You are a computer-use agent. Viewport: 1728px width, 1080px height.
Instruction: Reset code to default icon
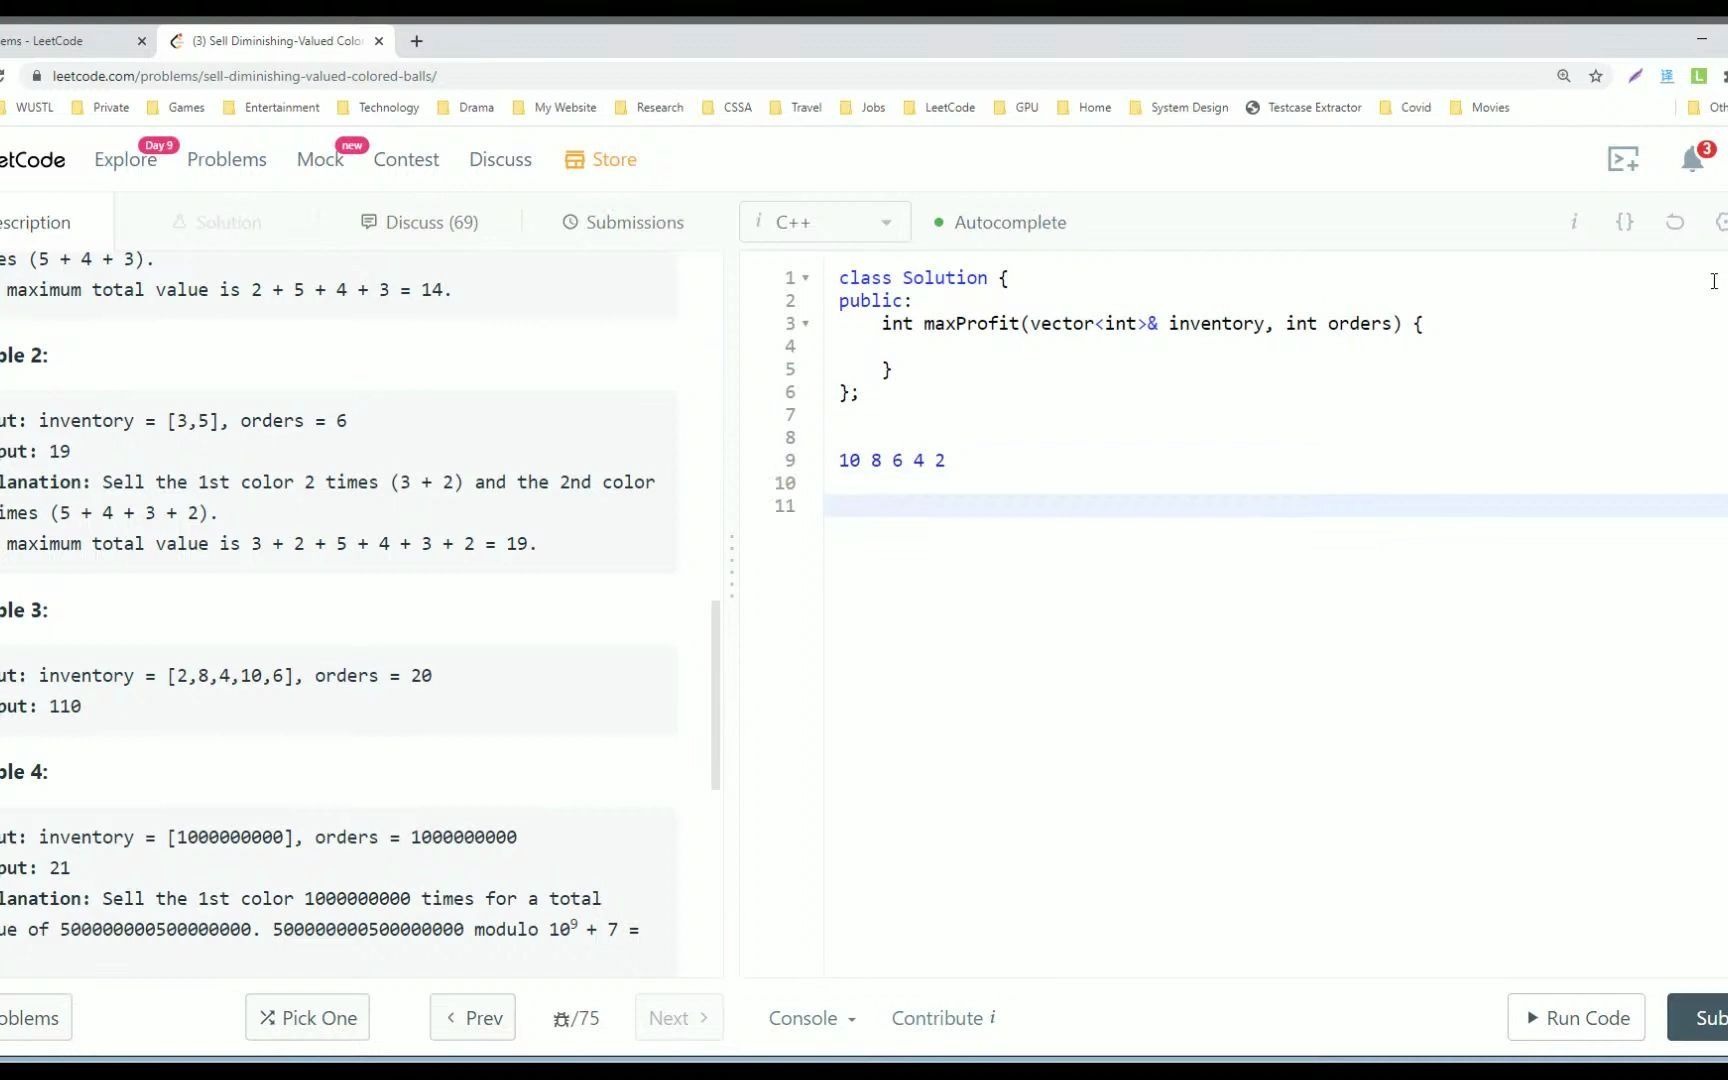(1675, 222)
